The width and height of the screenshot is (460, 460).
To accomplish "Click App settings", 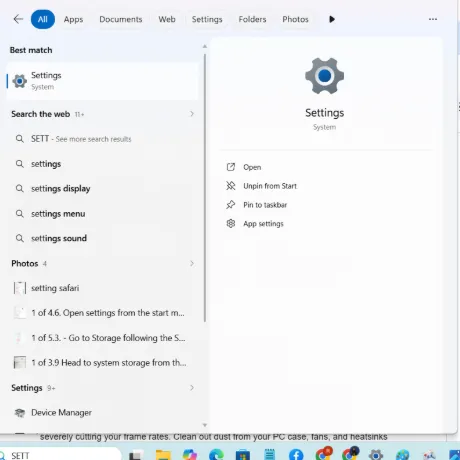I will 263,224.
